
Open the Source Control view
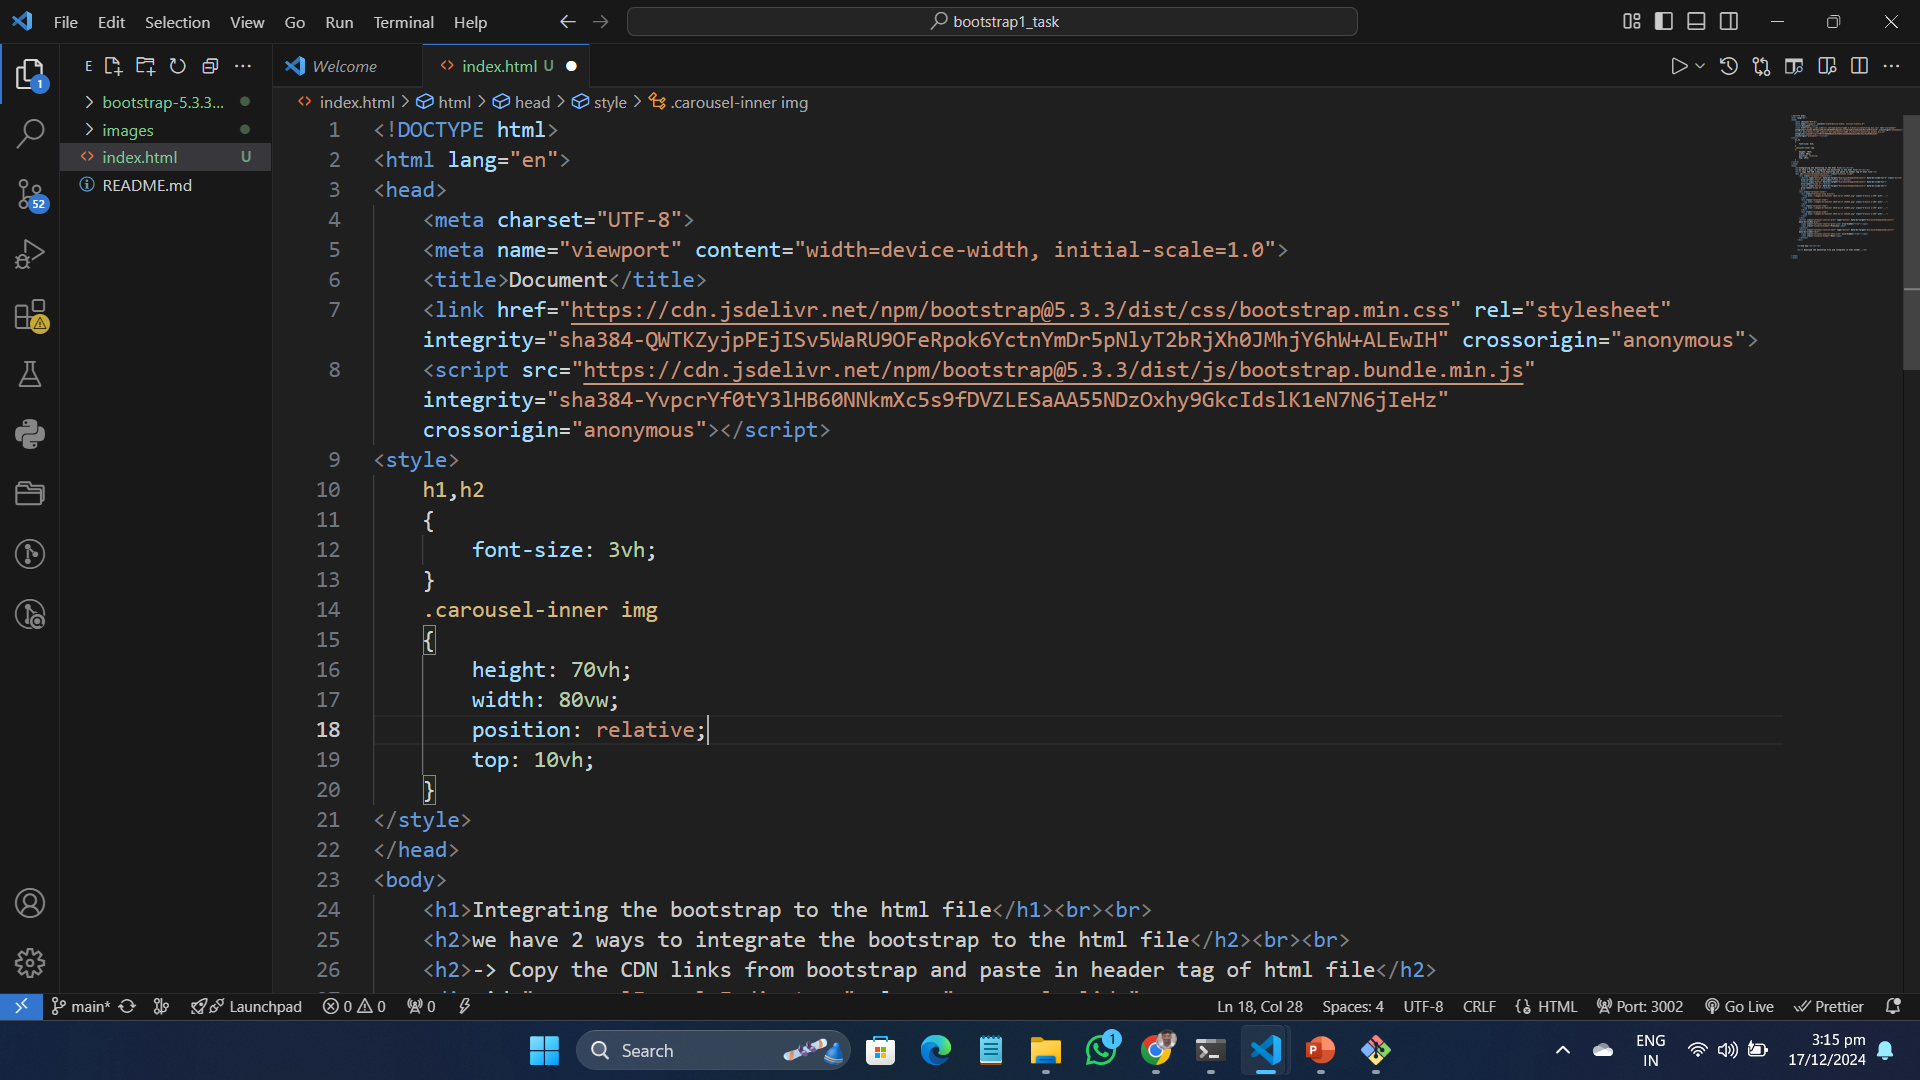[30, 194]
